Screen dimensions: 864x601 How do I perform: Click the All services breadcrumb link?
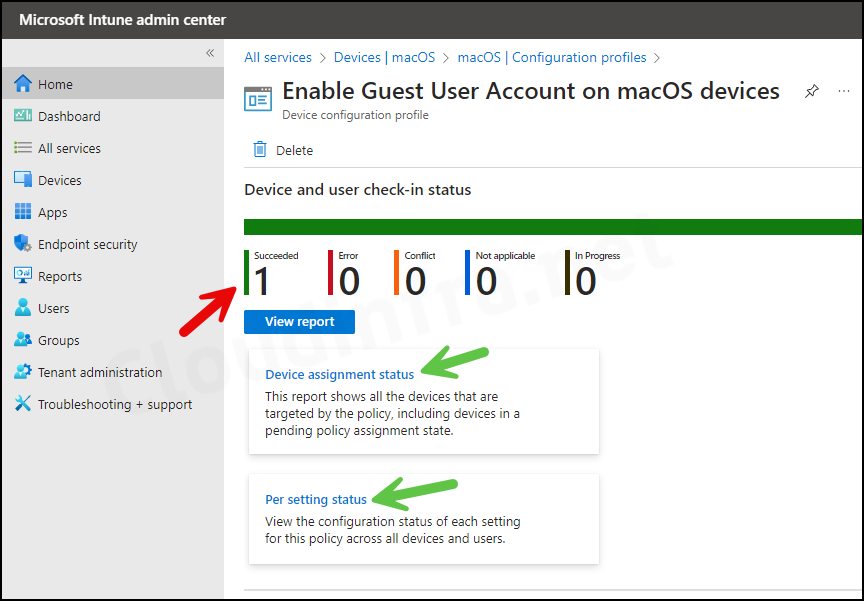tap(278, 57)
